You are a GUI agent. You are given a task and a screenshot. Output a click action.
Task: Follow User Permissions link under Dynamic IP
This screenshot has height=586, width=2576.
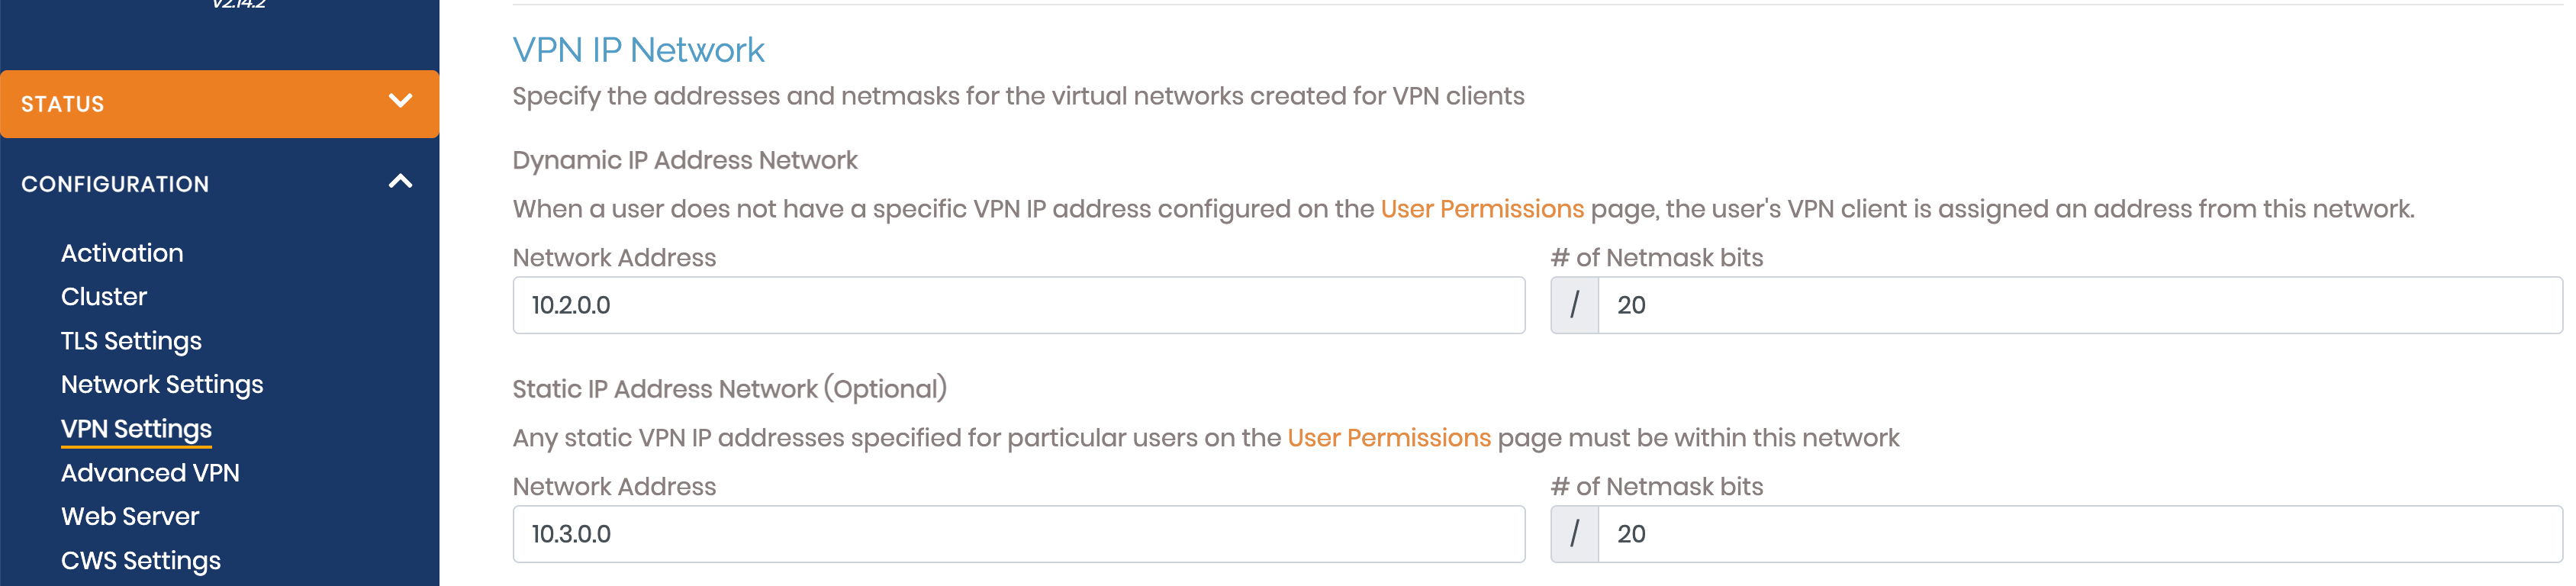tap(1482, 209)
